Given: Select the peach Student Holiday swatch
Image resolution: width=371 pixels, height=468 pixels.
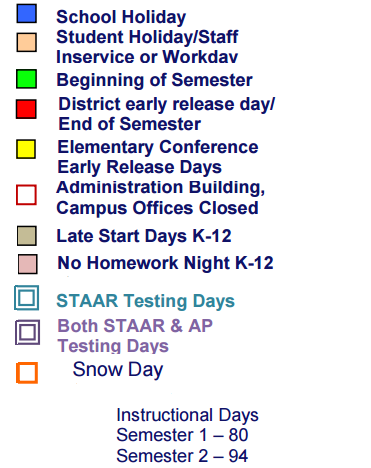Looking at the screenshot, I should (27, 42).
